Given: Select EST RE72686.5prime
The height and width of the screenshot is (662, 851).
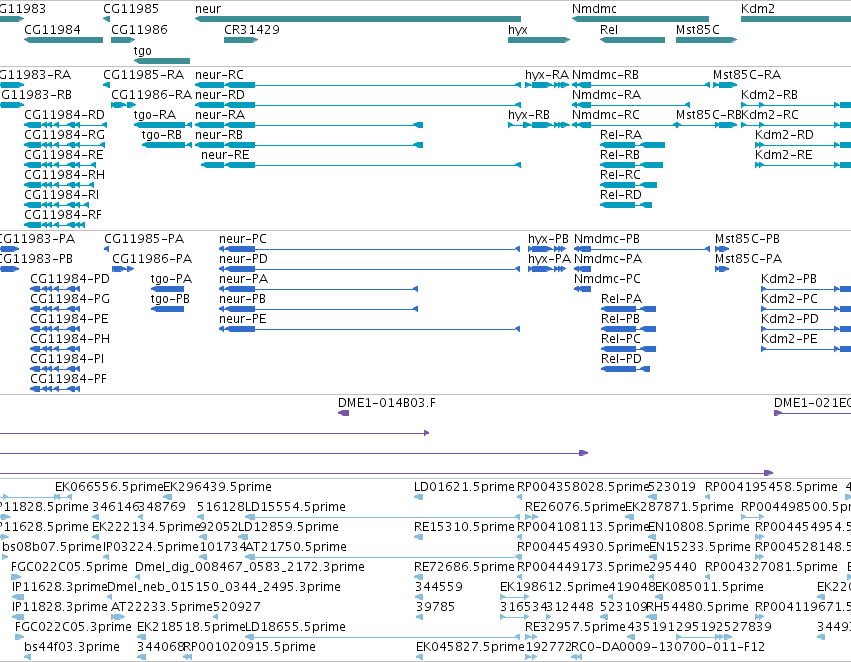Looking at the screenshot, I should (x=418, y=577).
